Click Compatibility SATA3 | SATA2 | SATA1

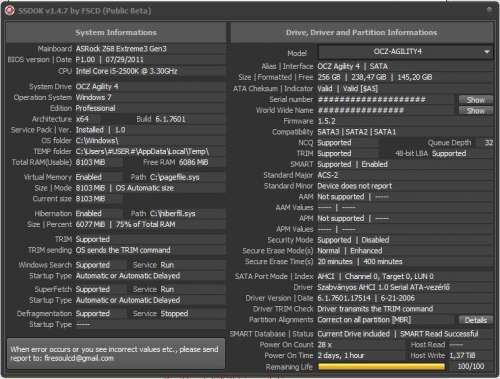[x=356, y=132]
